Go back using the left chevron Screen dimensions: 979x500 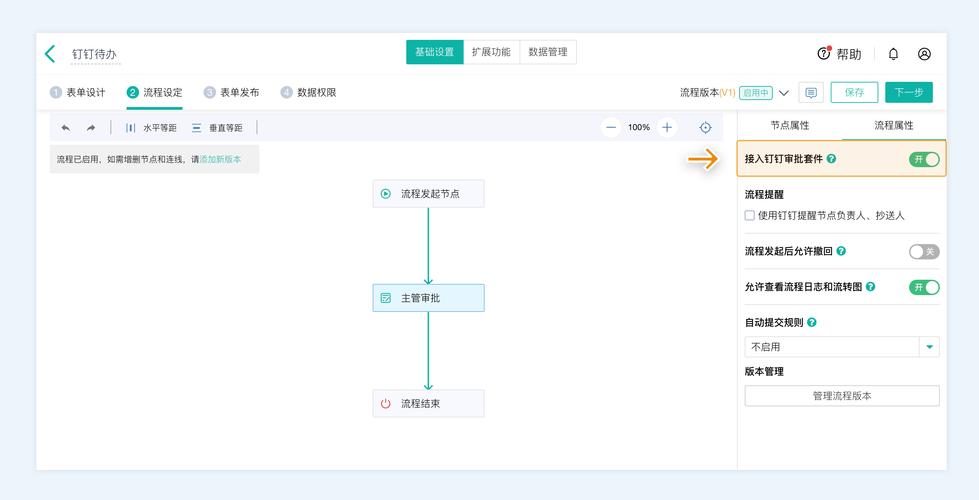[50, 54]
